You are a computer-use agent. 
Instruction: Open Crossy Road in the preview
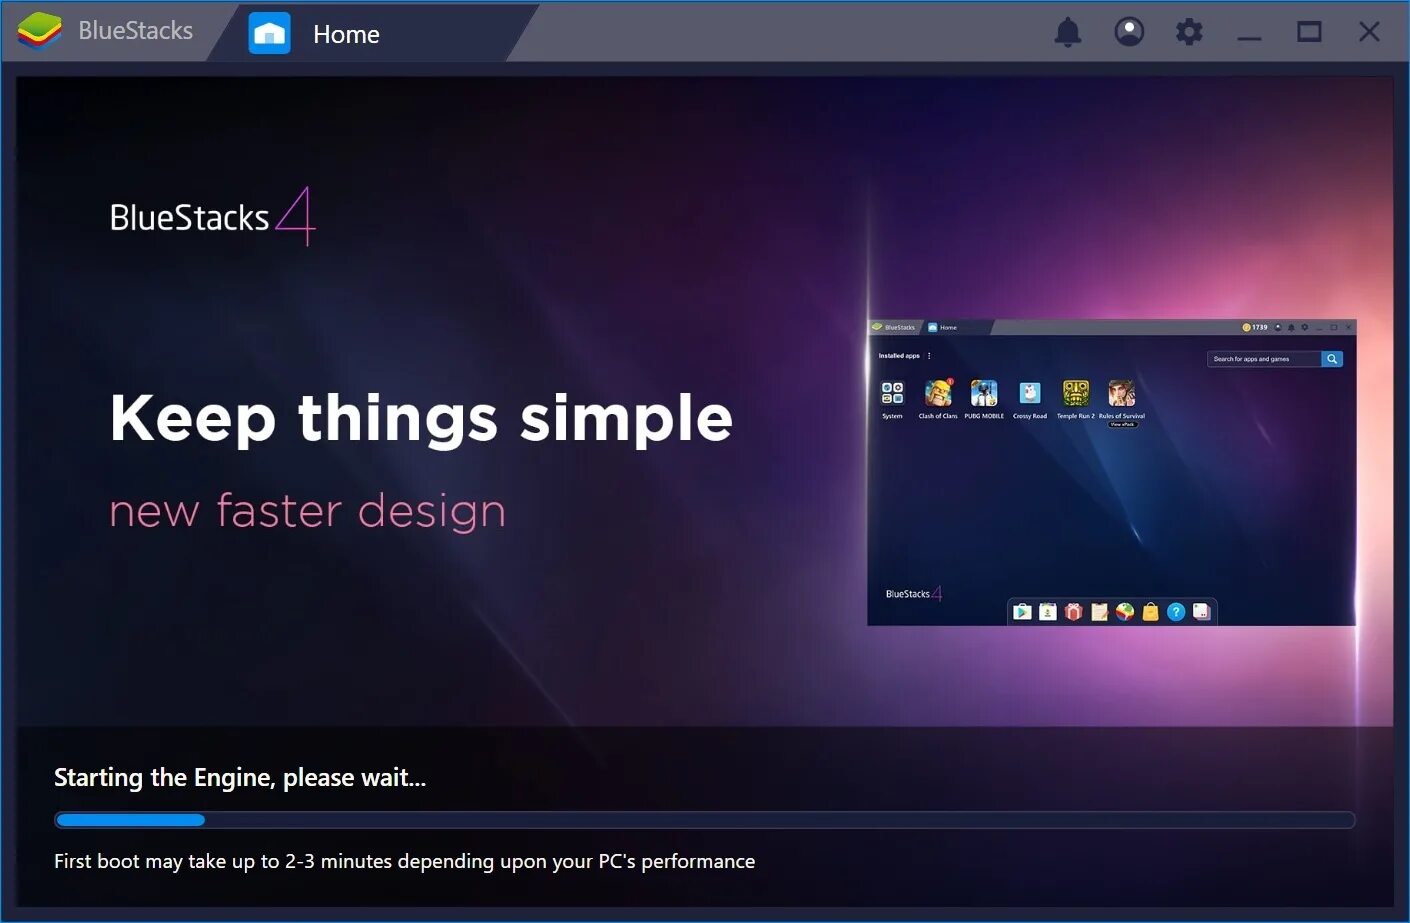[x=1029, y=392]
